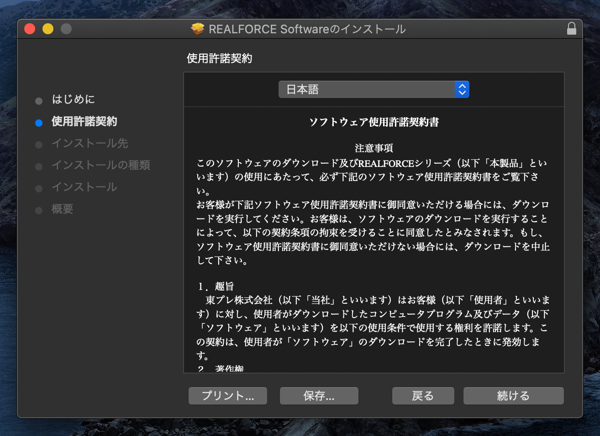Click the window title REALFORCE Softwareのインストール
Screen dimensions: 600x436
pos(307,29)
